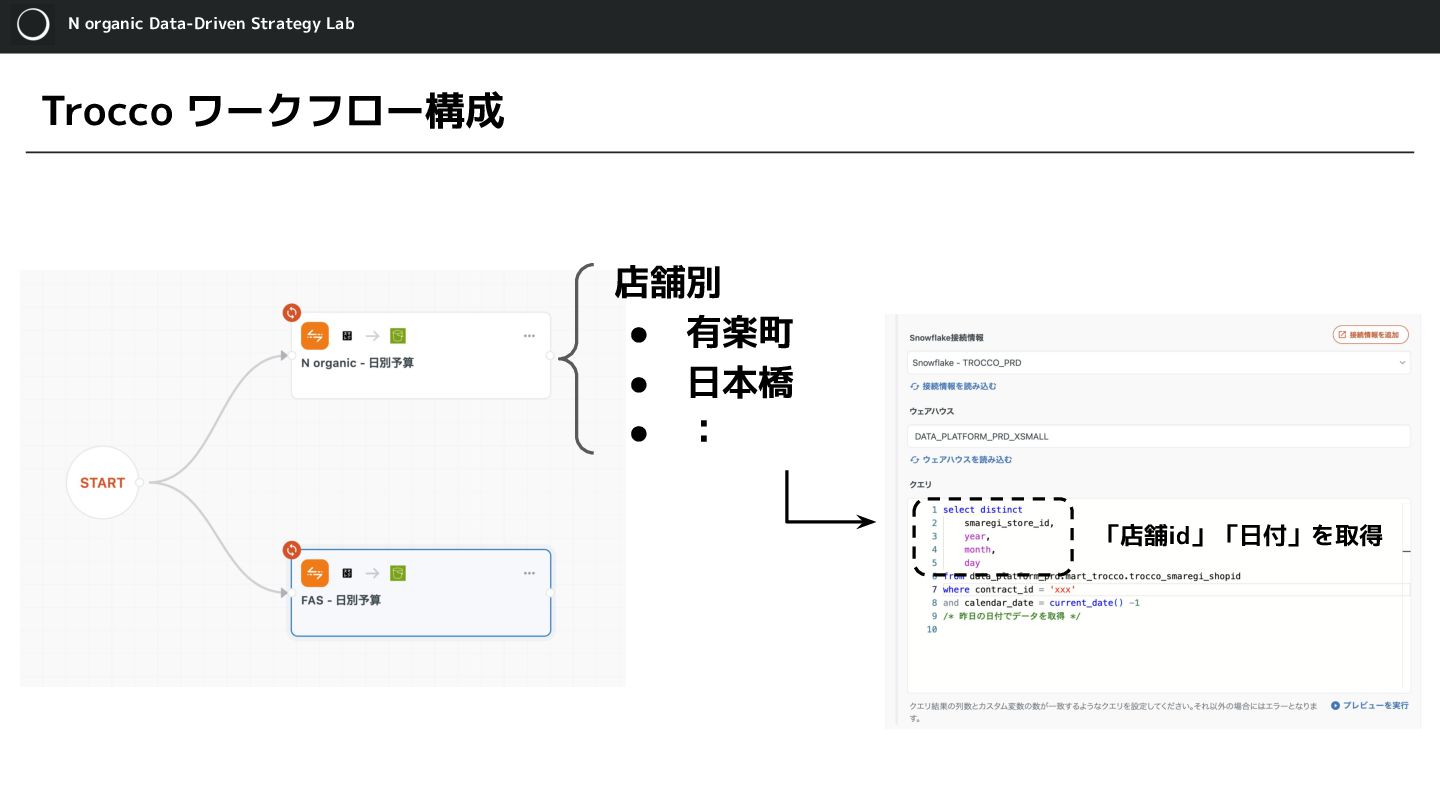Click the 日本橋 bullet text

(x=740, y=383)
